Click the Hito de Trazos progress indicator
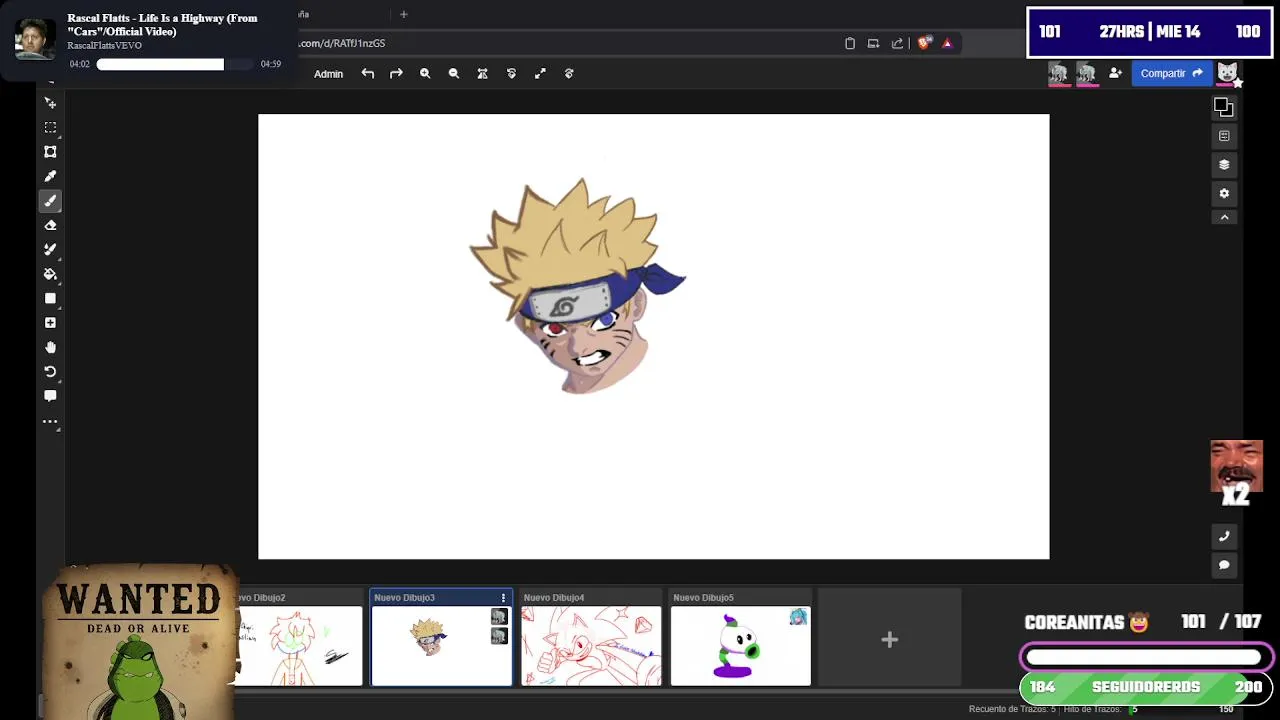Image resolution: width=1280 pixels, height=720 pixels. 1100,709
